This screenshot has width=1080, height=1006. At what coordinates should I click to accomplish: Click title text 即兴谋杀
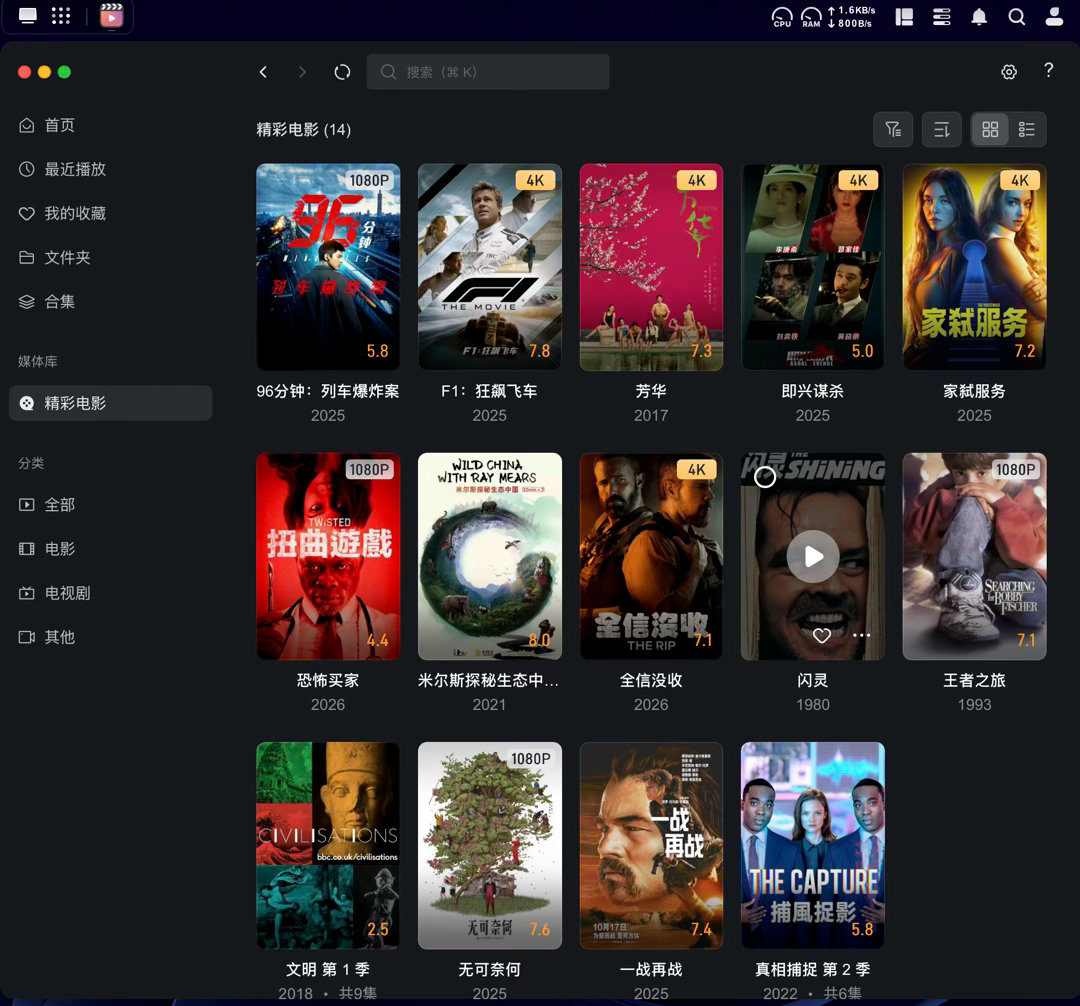(x=813, y=391)
